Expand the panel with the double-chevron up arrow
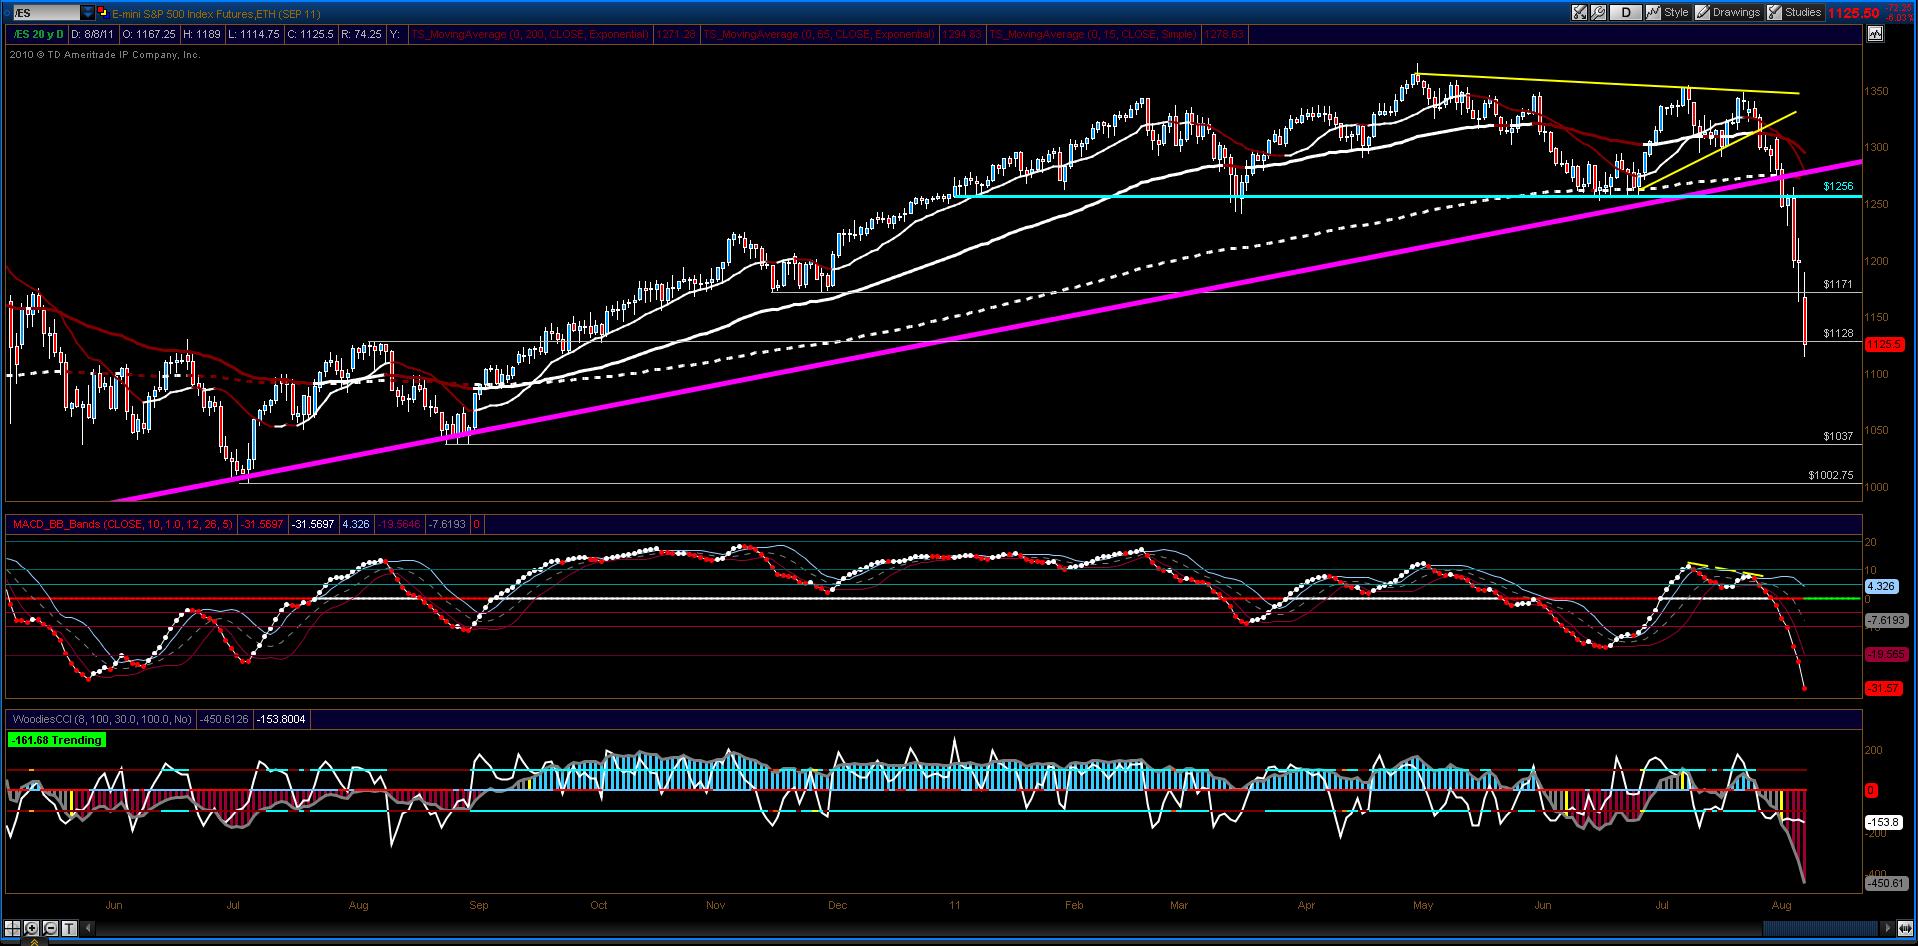 coord(33,941)
